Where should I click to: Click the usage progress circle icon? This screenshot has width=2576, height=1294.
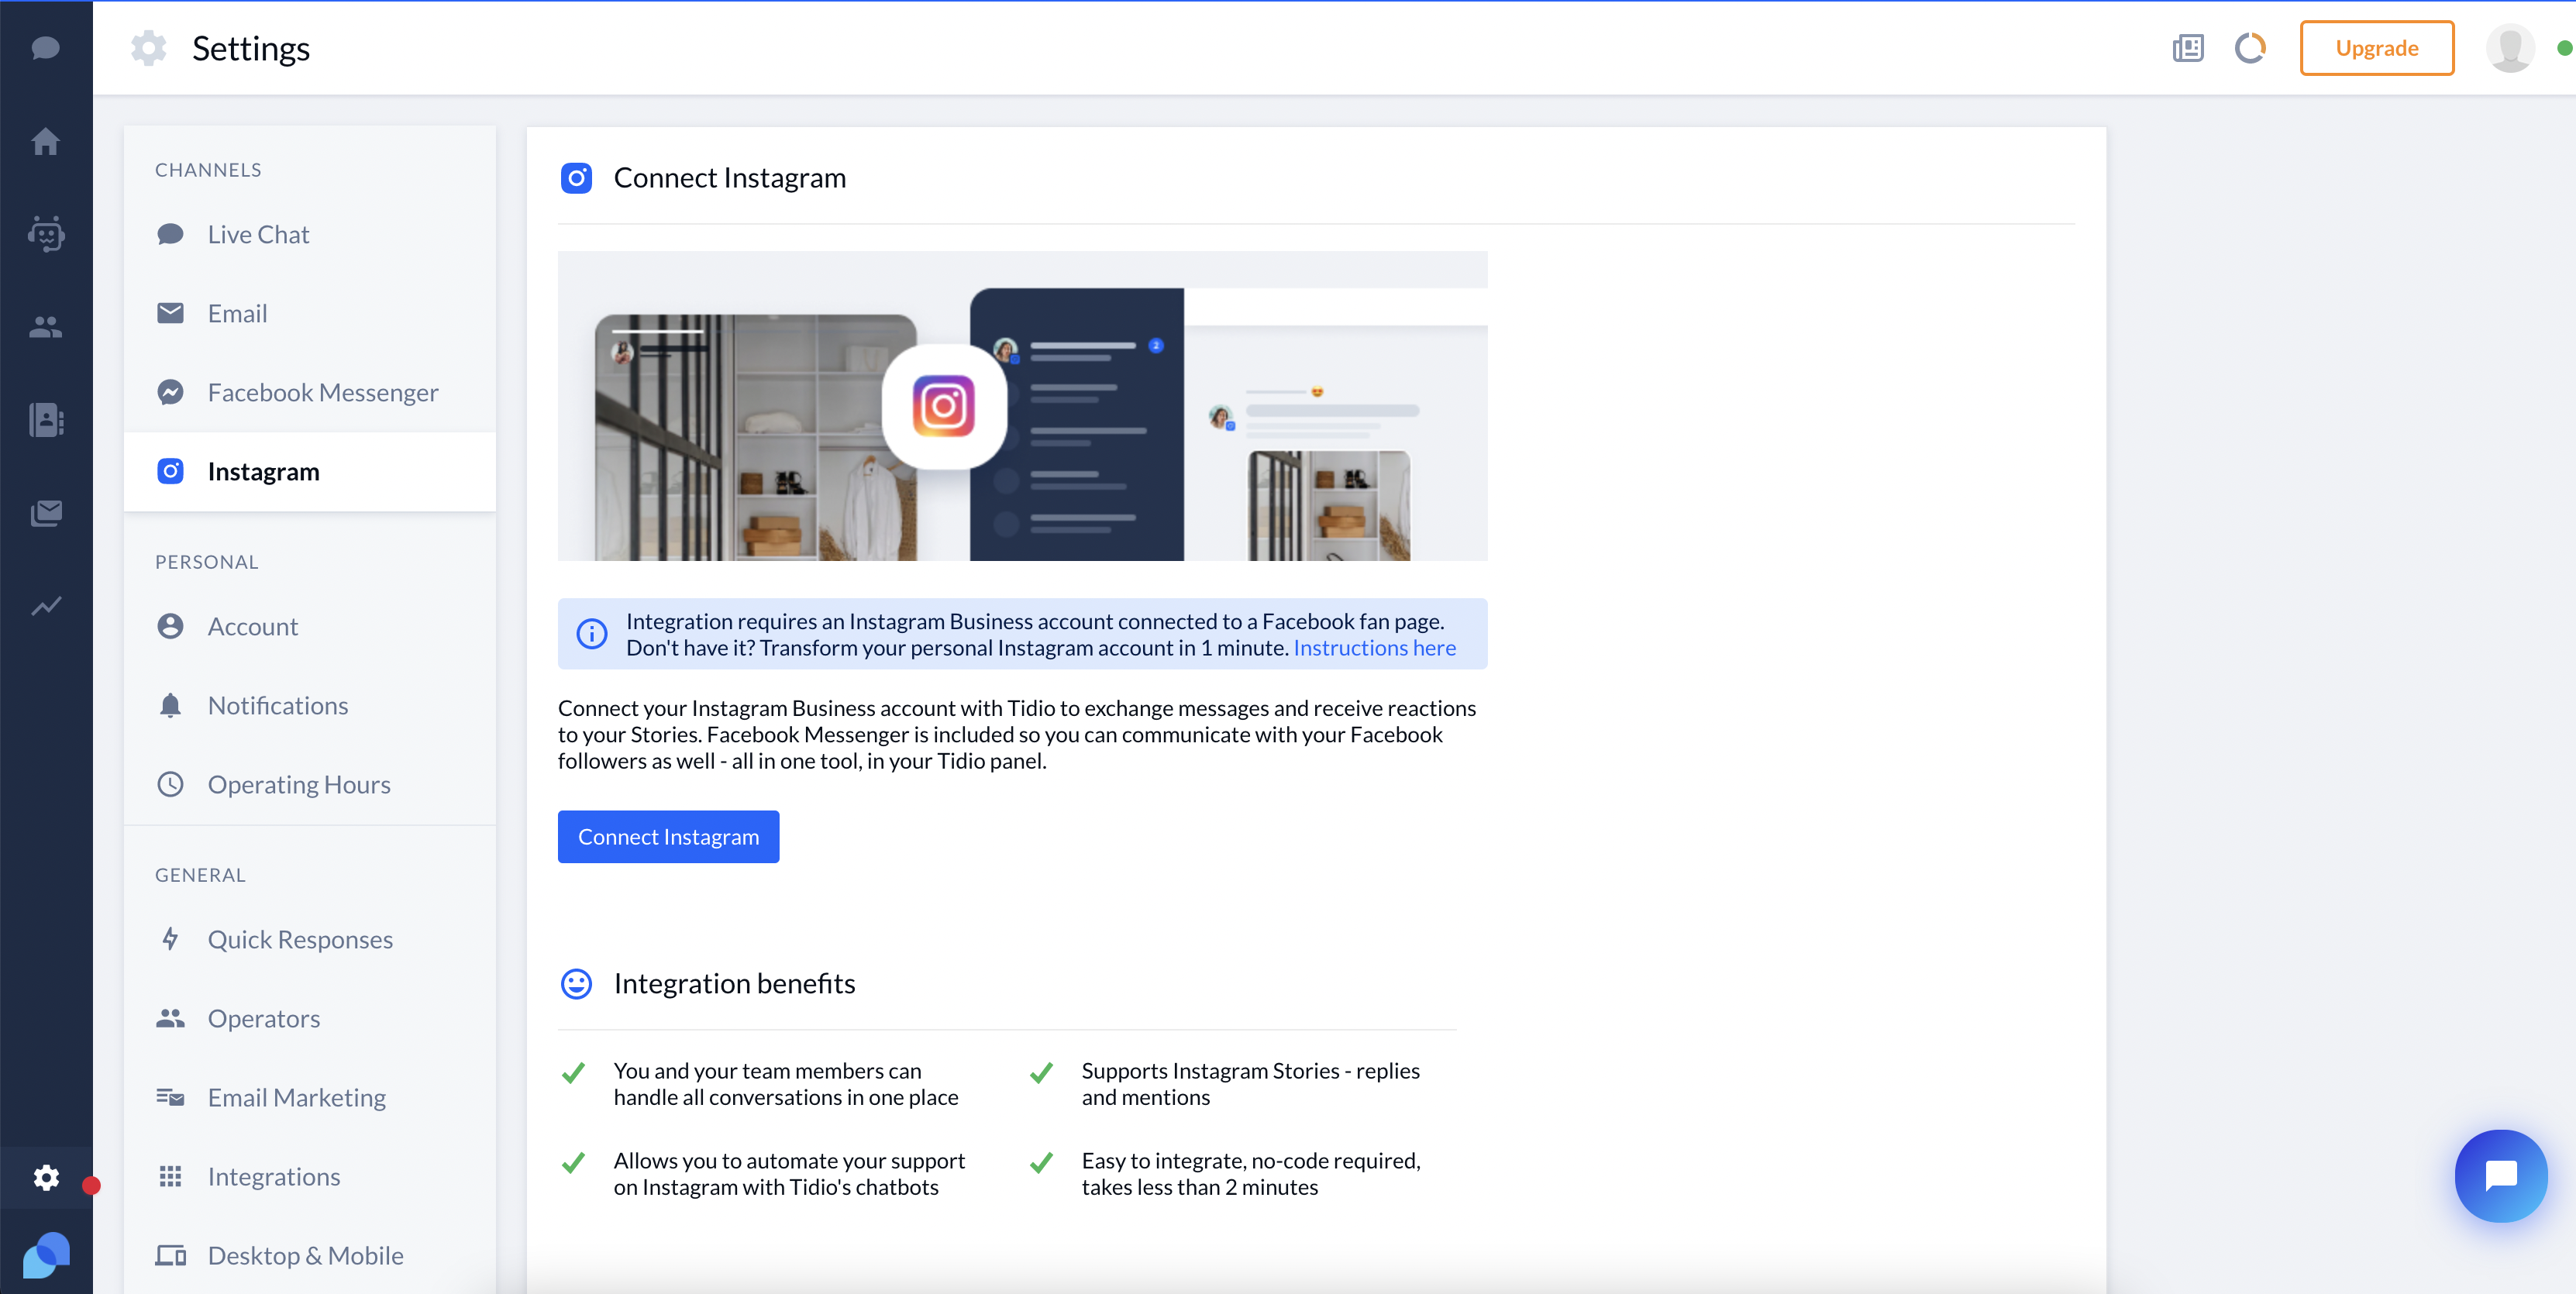pos(2250,48)
